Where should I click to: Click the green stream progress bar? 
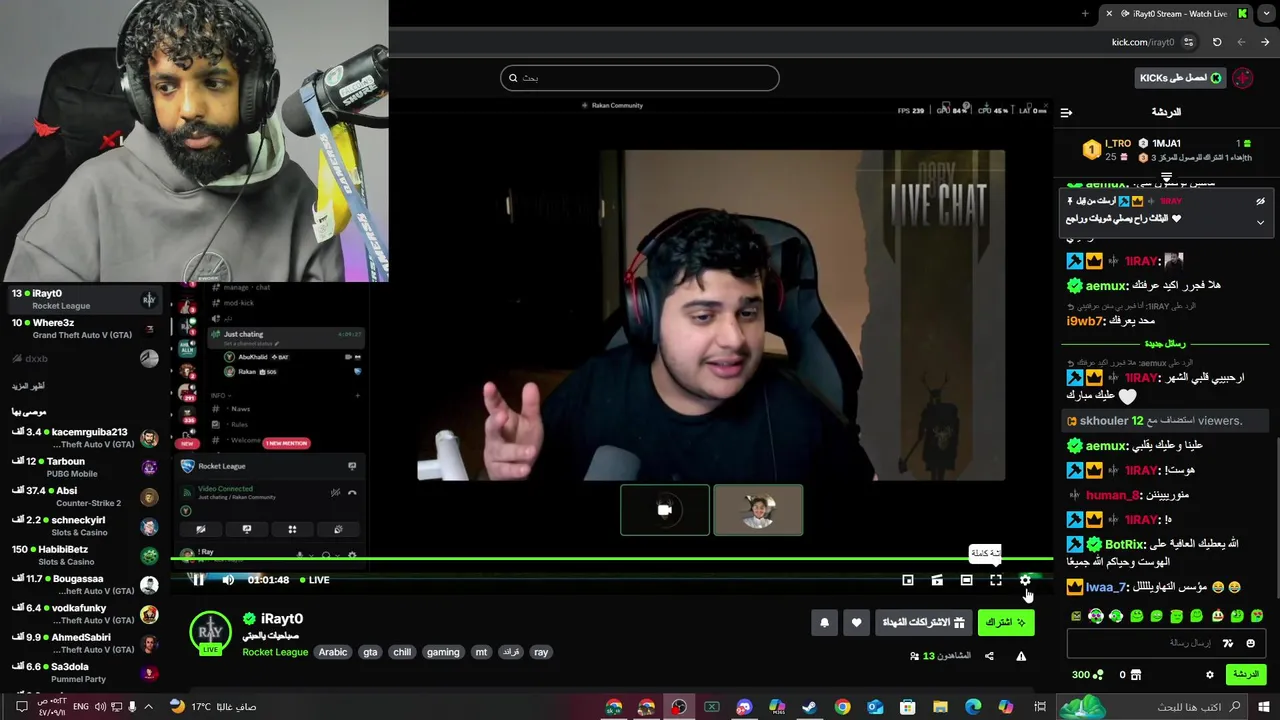612,559
